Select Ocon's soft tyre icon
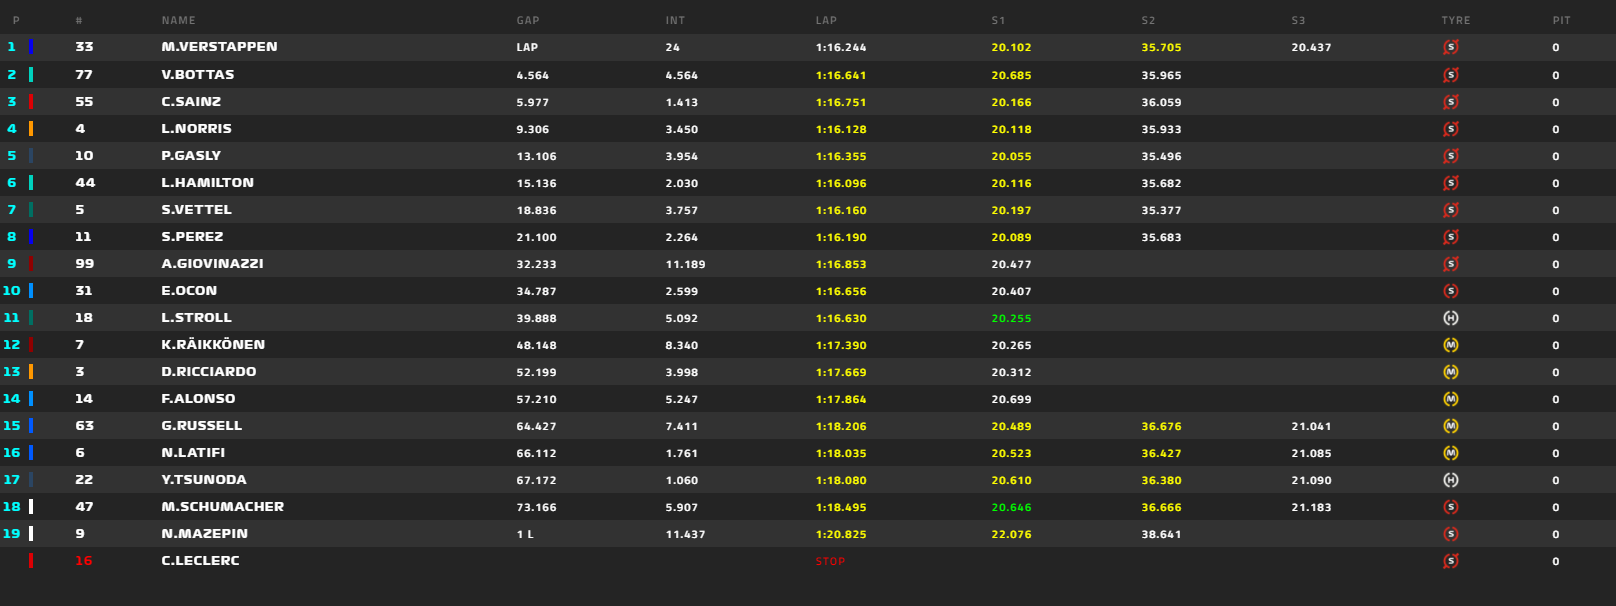Image resolution: width=1616 pixels, height=606 pixels. tap(1451, 291)
